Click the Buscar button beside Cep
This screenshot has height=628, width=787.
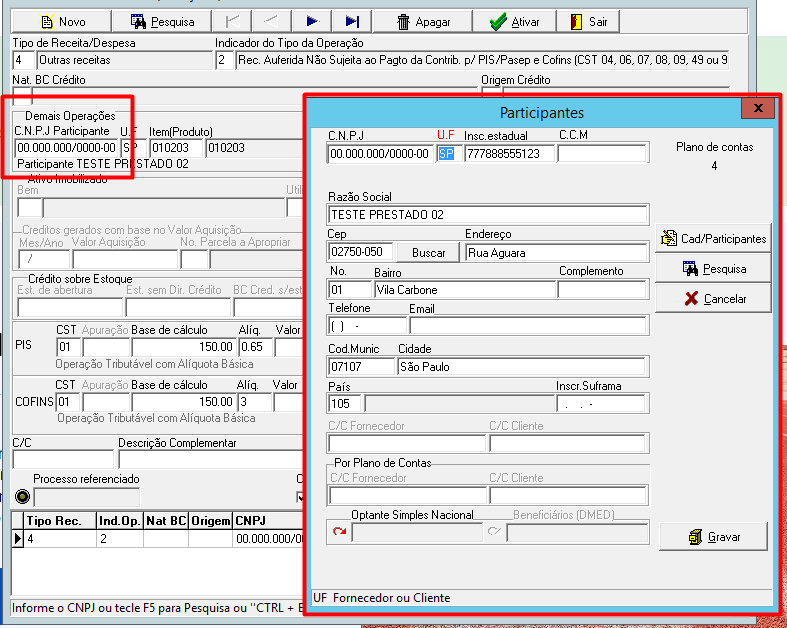pos(428,253)
